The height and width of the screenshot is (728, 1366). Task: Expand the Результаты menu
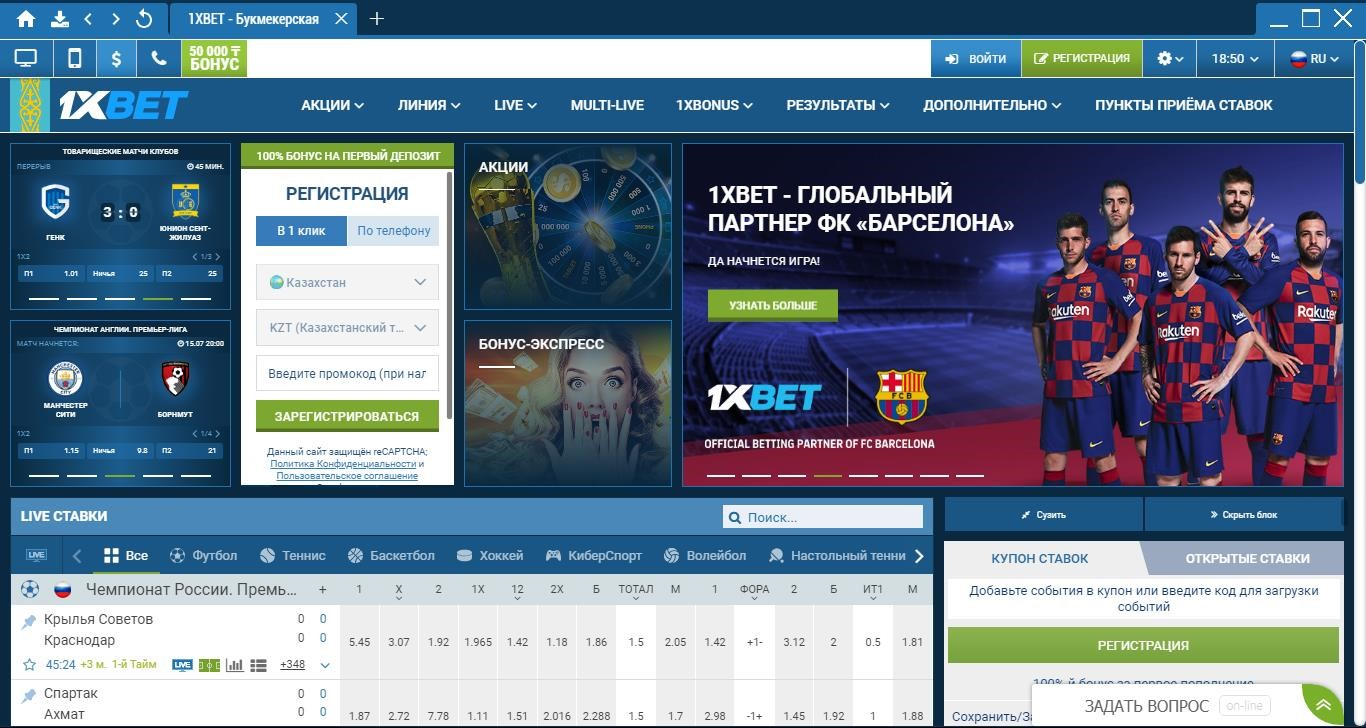(837, 105)
